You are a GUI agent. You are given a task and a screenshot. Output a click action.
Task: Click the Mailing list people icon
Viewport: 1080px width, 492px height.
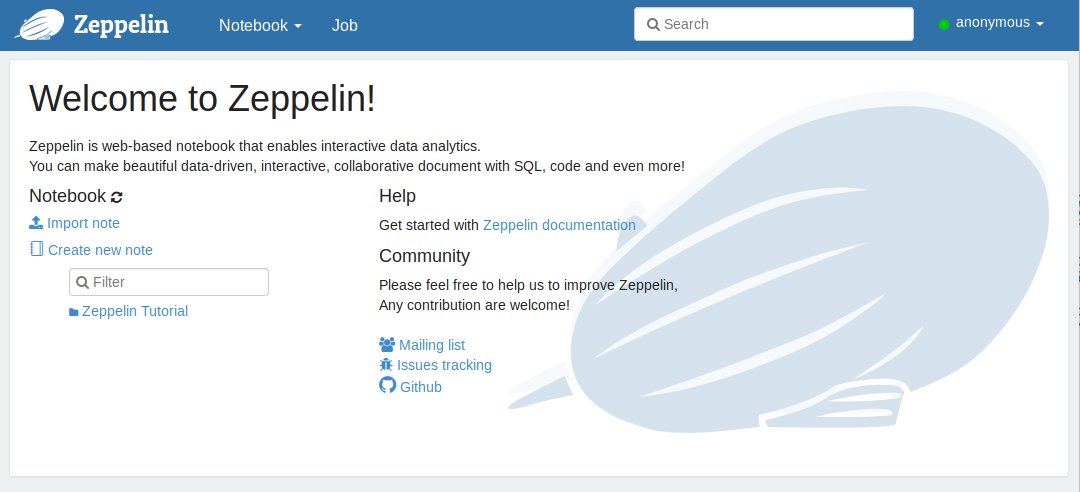pos(387,344)
